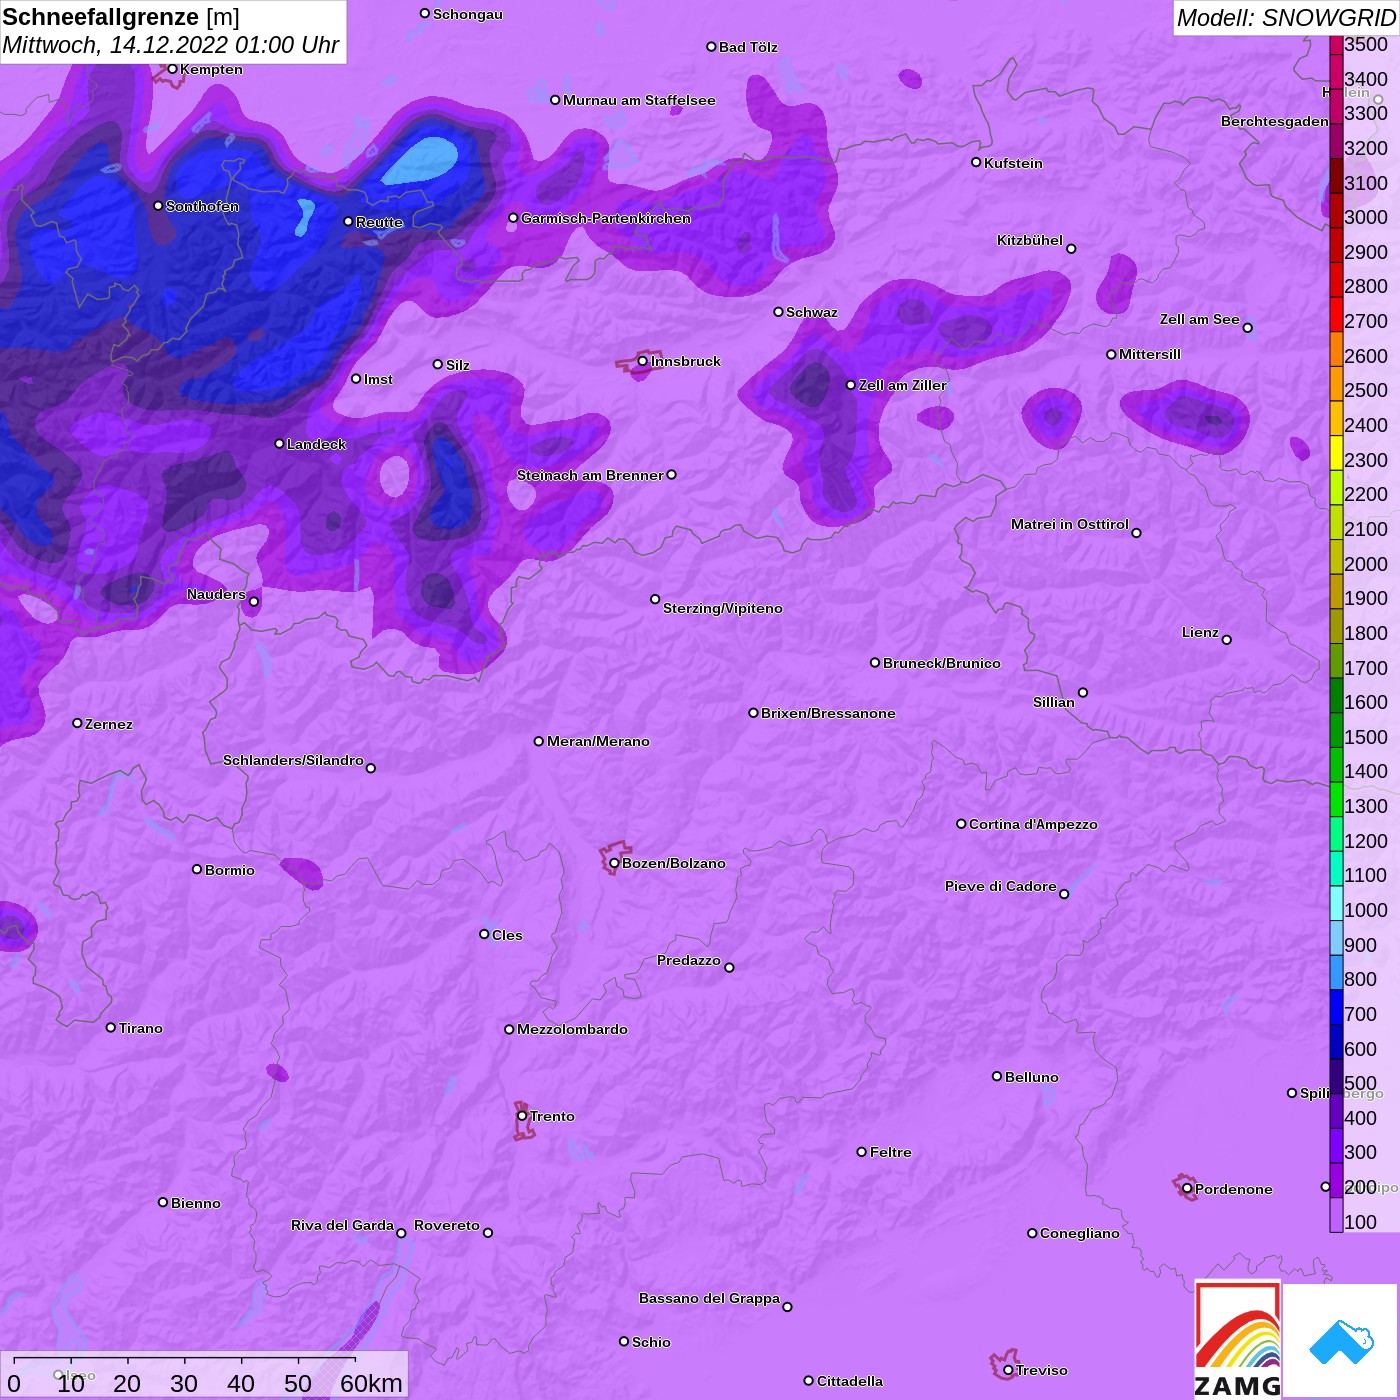Click the date "Mittwoch, 14.12.2022 01:00 Uhr"
The width and height of the screenshot is (1400, 1400).
click(x=171, y=45)
